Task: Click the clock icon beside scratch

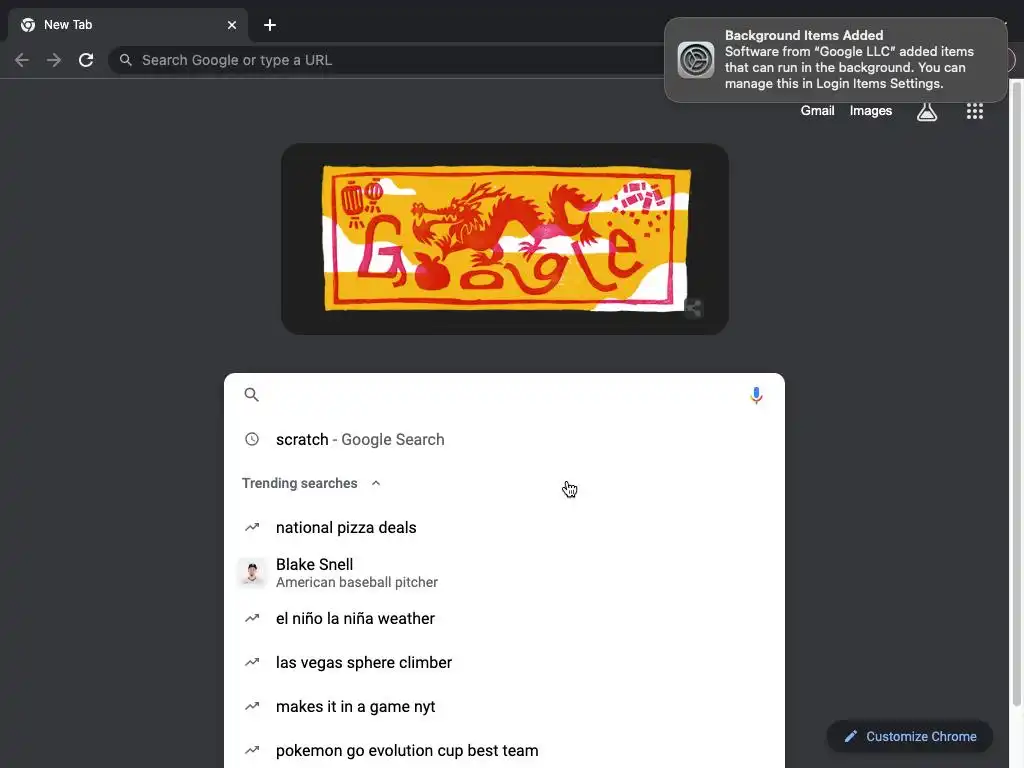Action: (251, 440)
